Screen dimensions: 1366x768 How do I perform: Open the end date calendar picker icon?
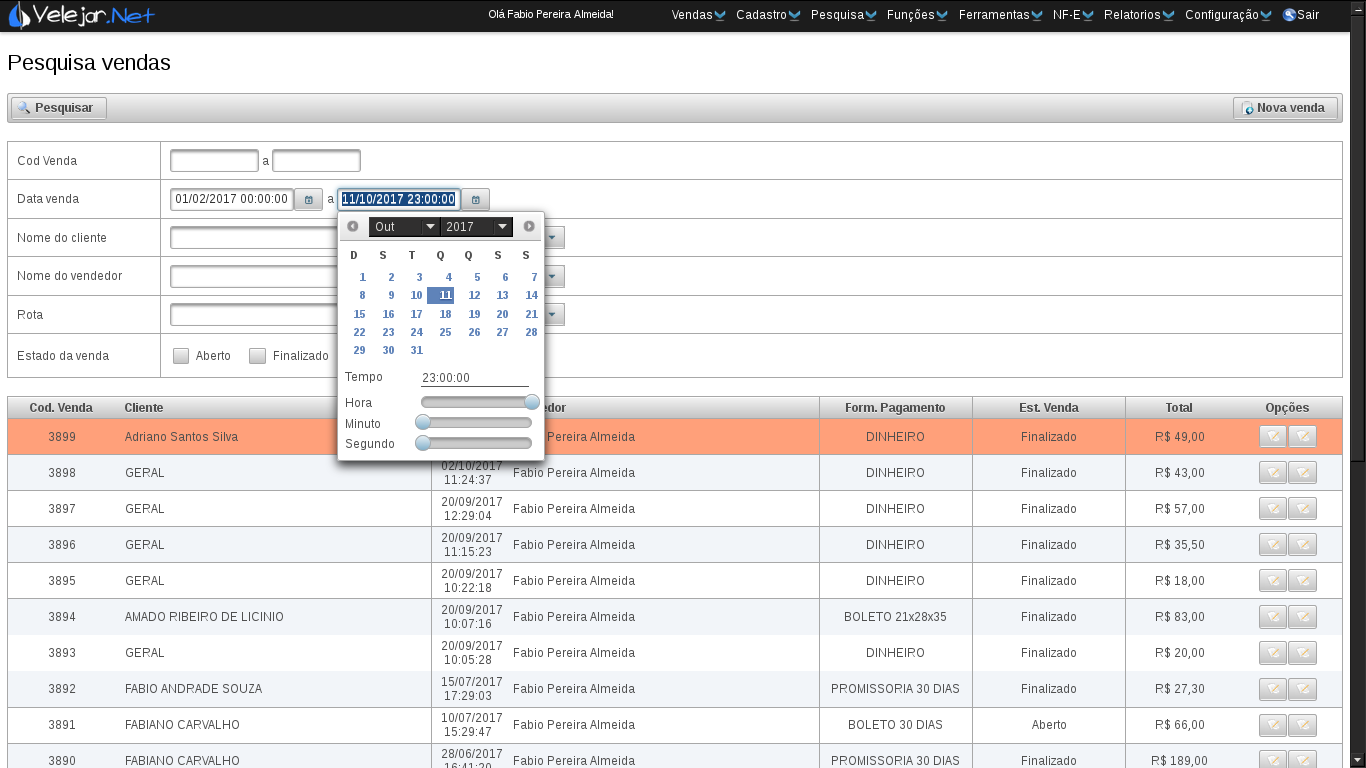click(475, 200)
